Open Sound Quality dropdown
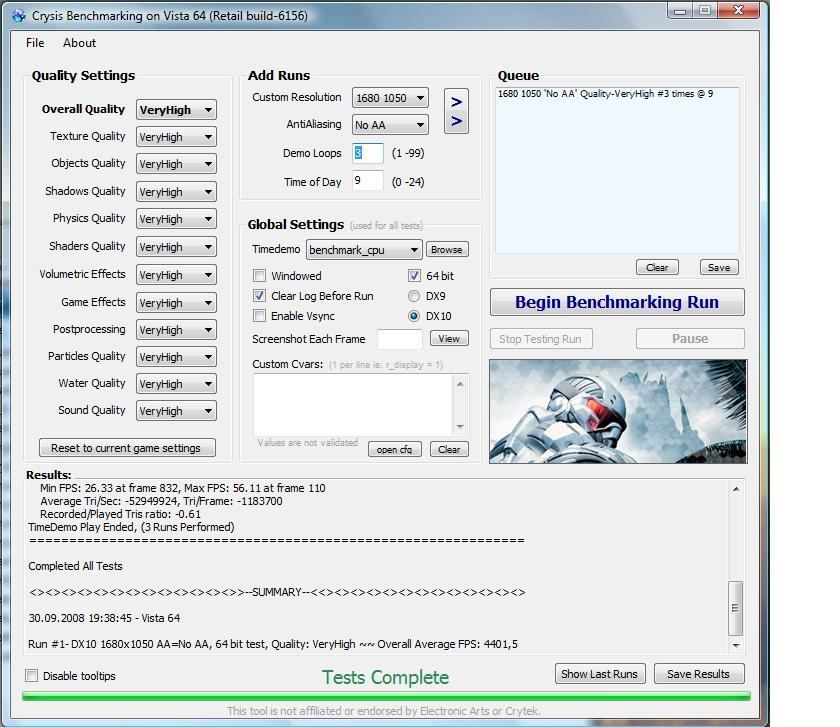This screenshot has width=840, height=727. coord(176,411)
